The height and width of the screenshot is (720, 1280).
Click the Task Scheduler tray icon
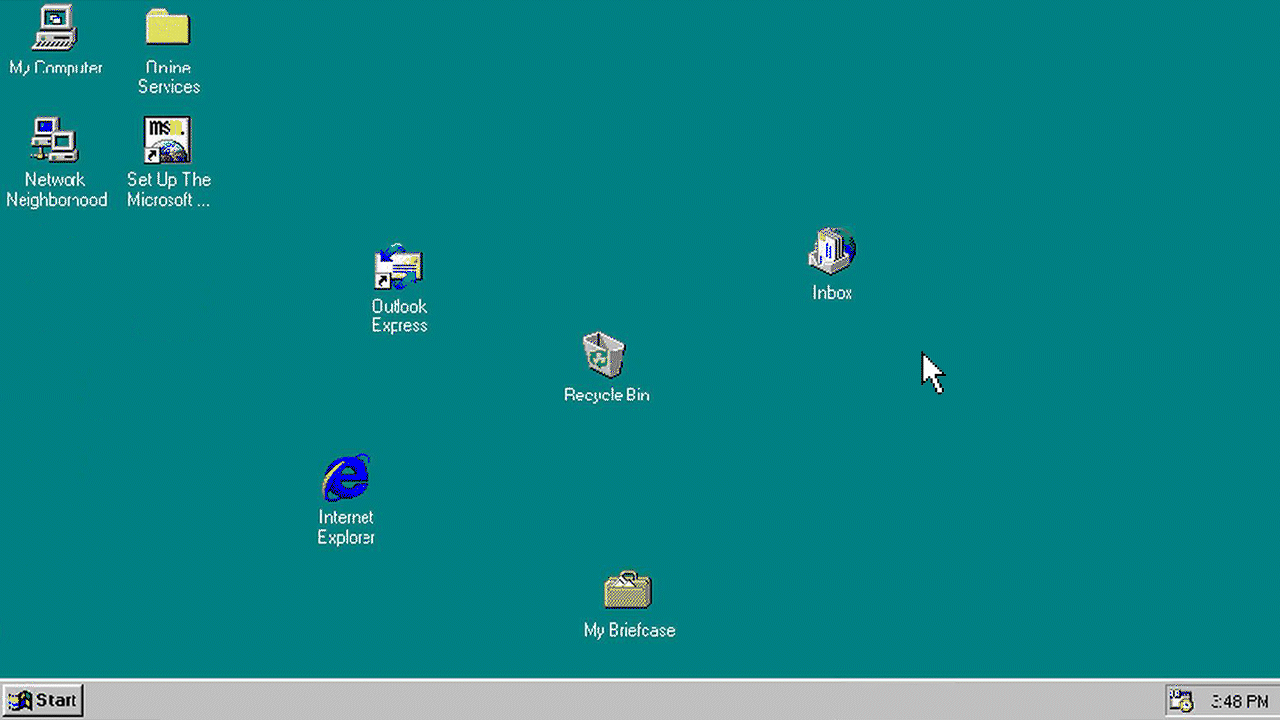(1181, 701)
